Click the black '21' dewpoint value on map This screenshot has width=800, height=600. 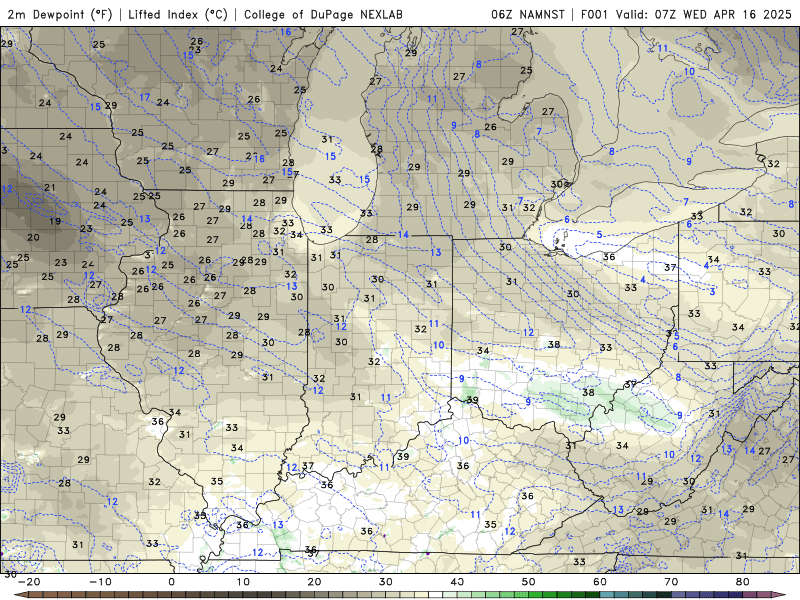point(49,188)
